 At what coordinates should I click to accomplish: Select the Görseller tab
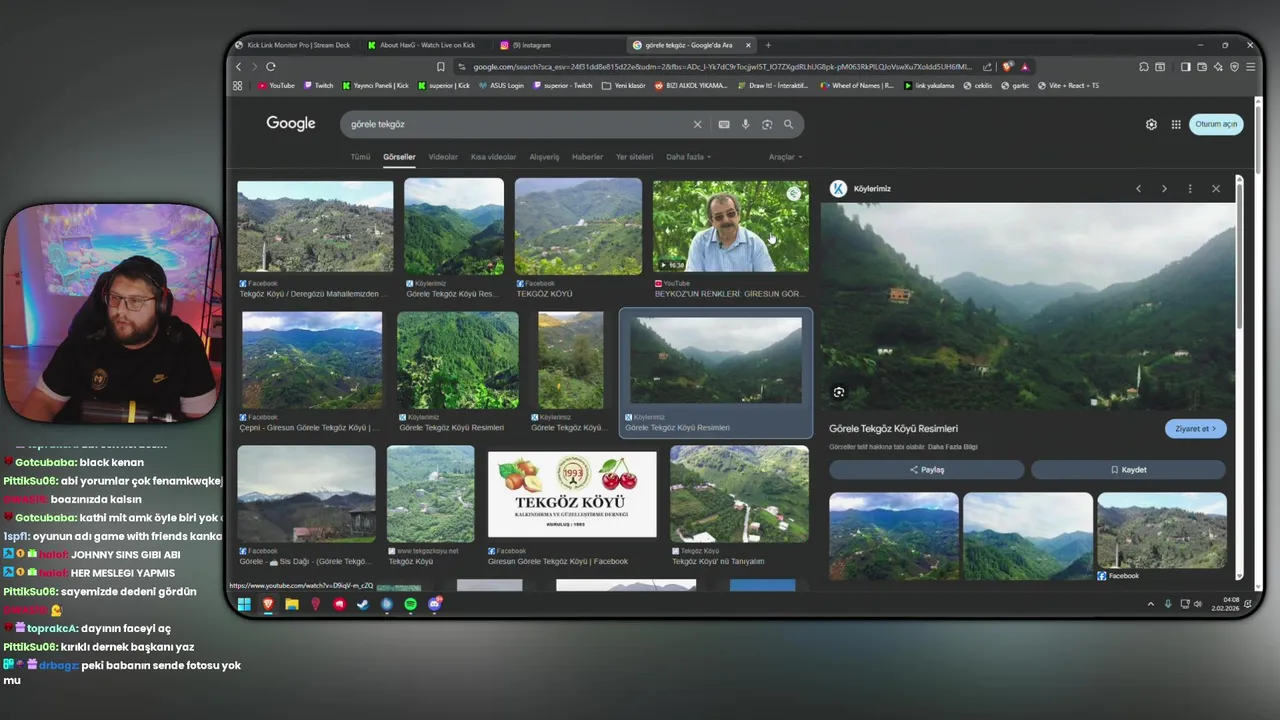[399, 157]
